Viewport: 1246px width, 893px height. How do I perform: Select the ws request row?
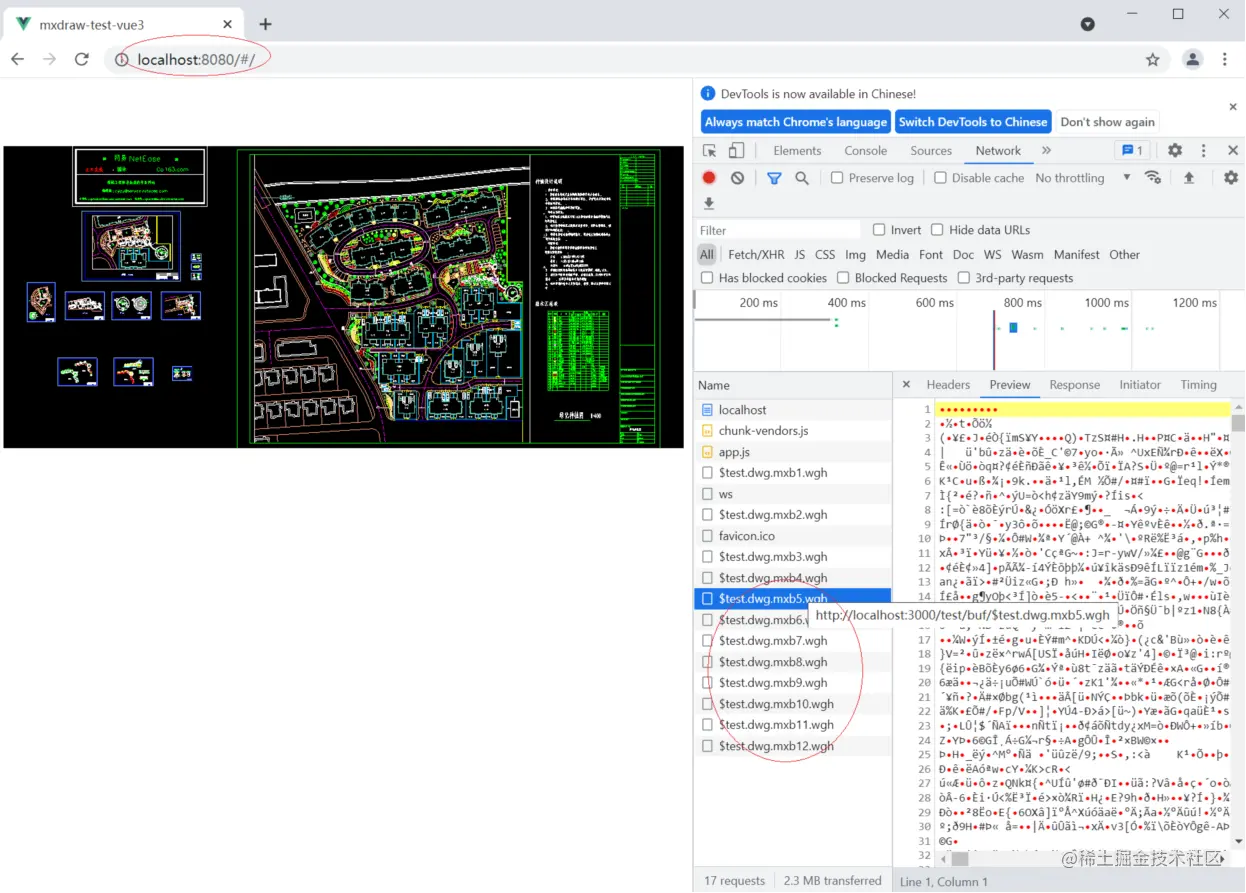tap(793, 494)
